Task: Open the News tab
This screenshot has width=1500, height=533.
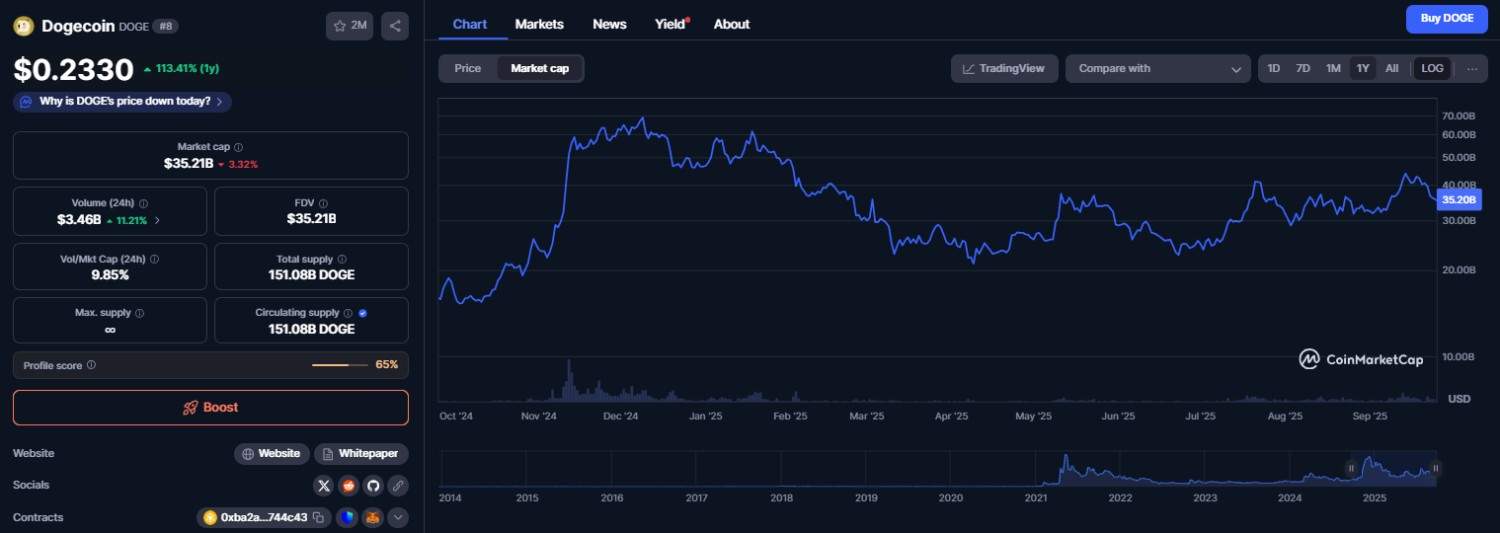Action: click(x=609, y=24)
